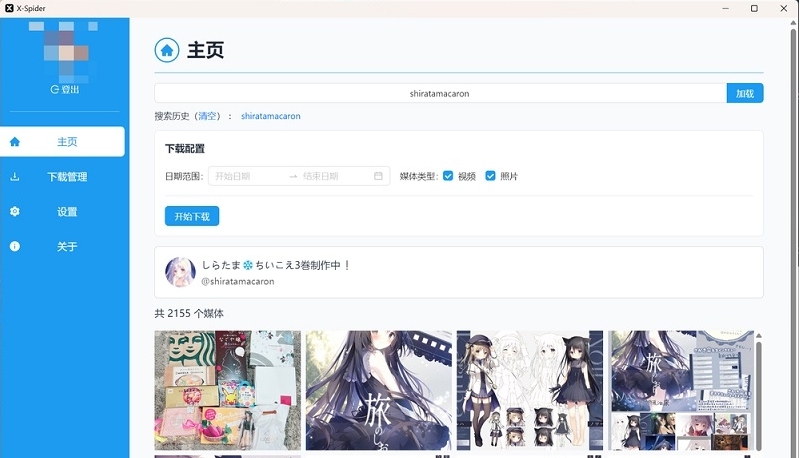The image size is (800, 458).
Task: Click the info icon next to 关于
Action: point(15,246)
